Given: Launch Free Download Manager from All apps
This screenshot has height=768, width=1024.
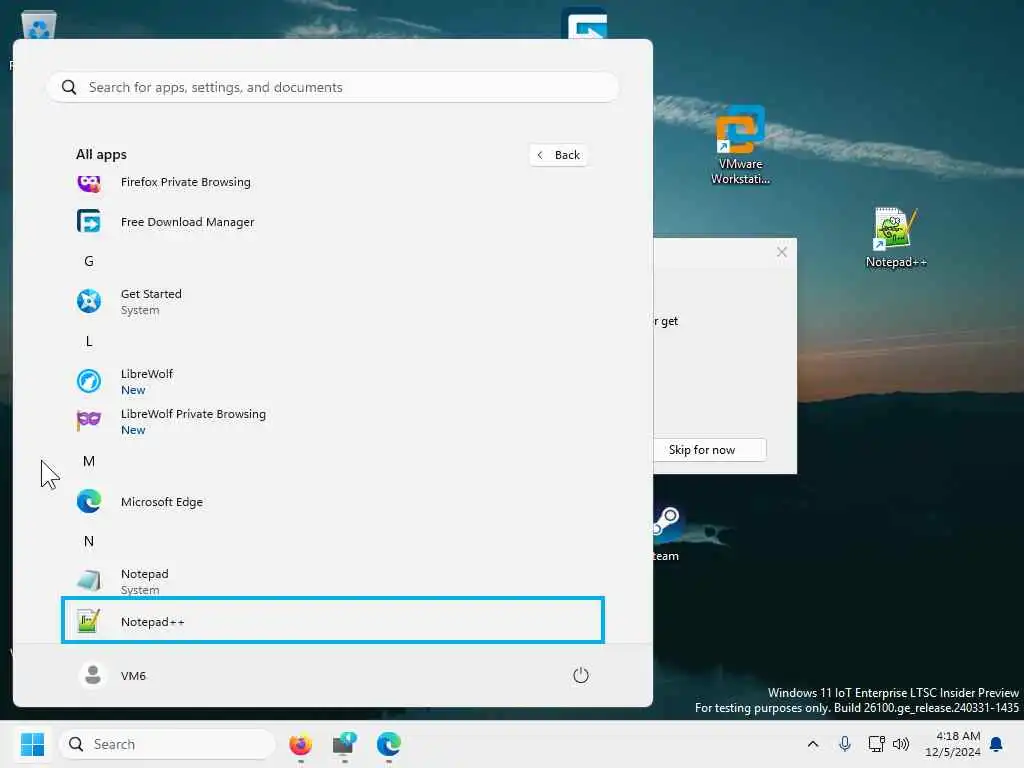Looking at the screenshot, I should pos(333,222).
